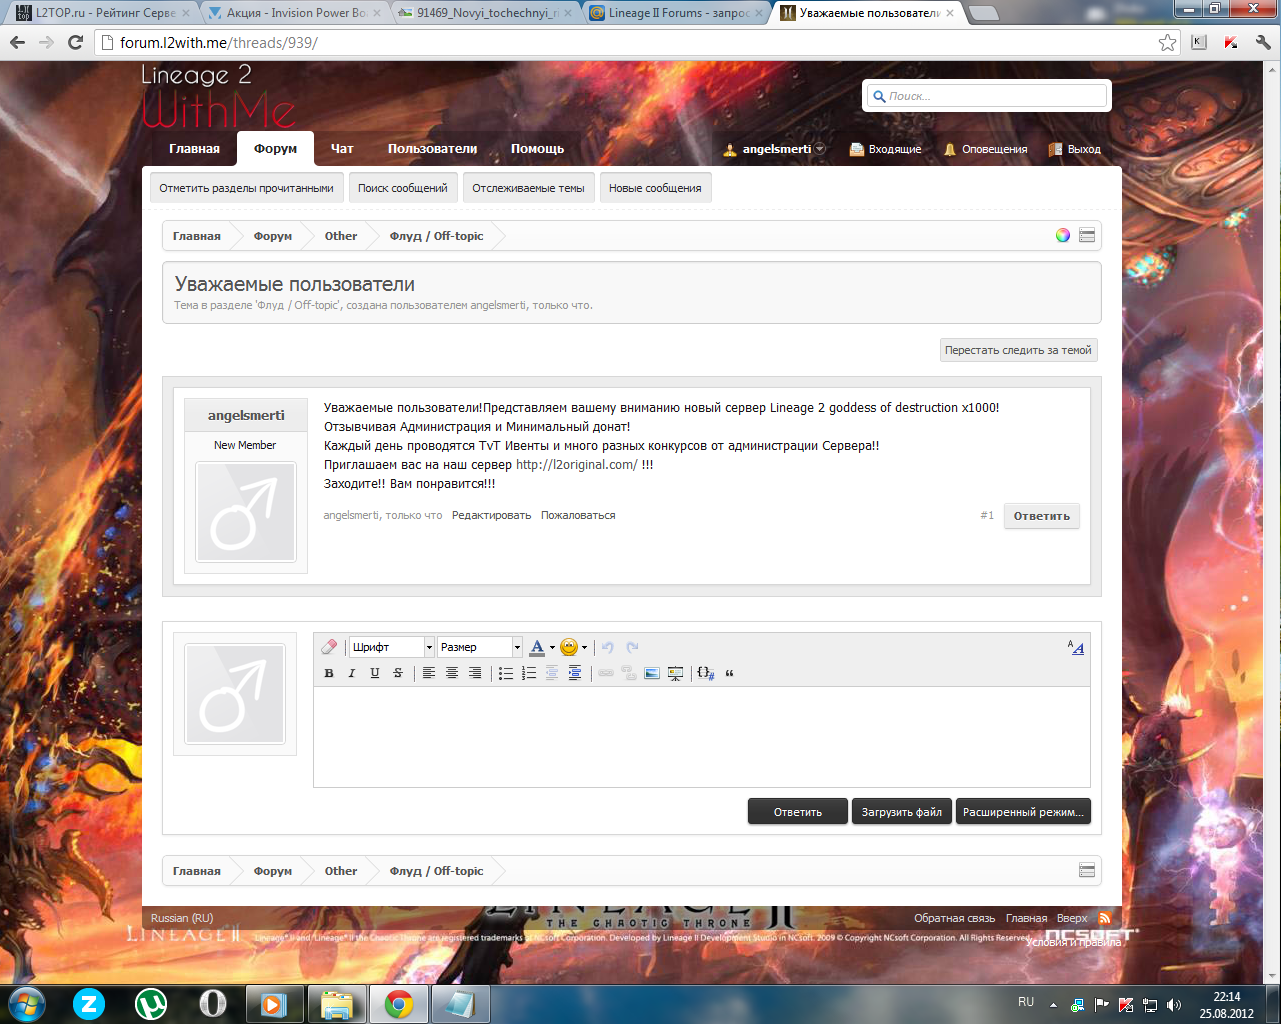1281x1028 pixels.
Task: Click Редактировать link under post
Action: click(491, 515)
